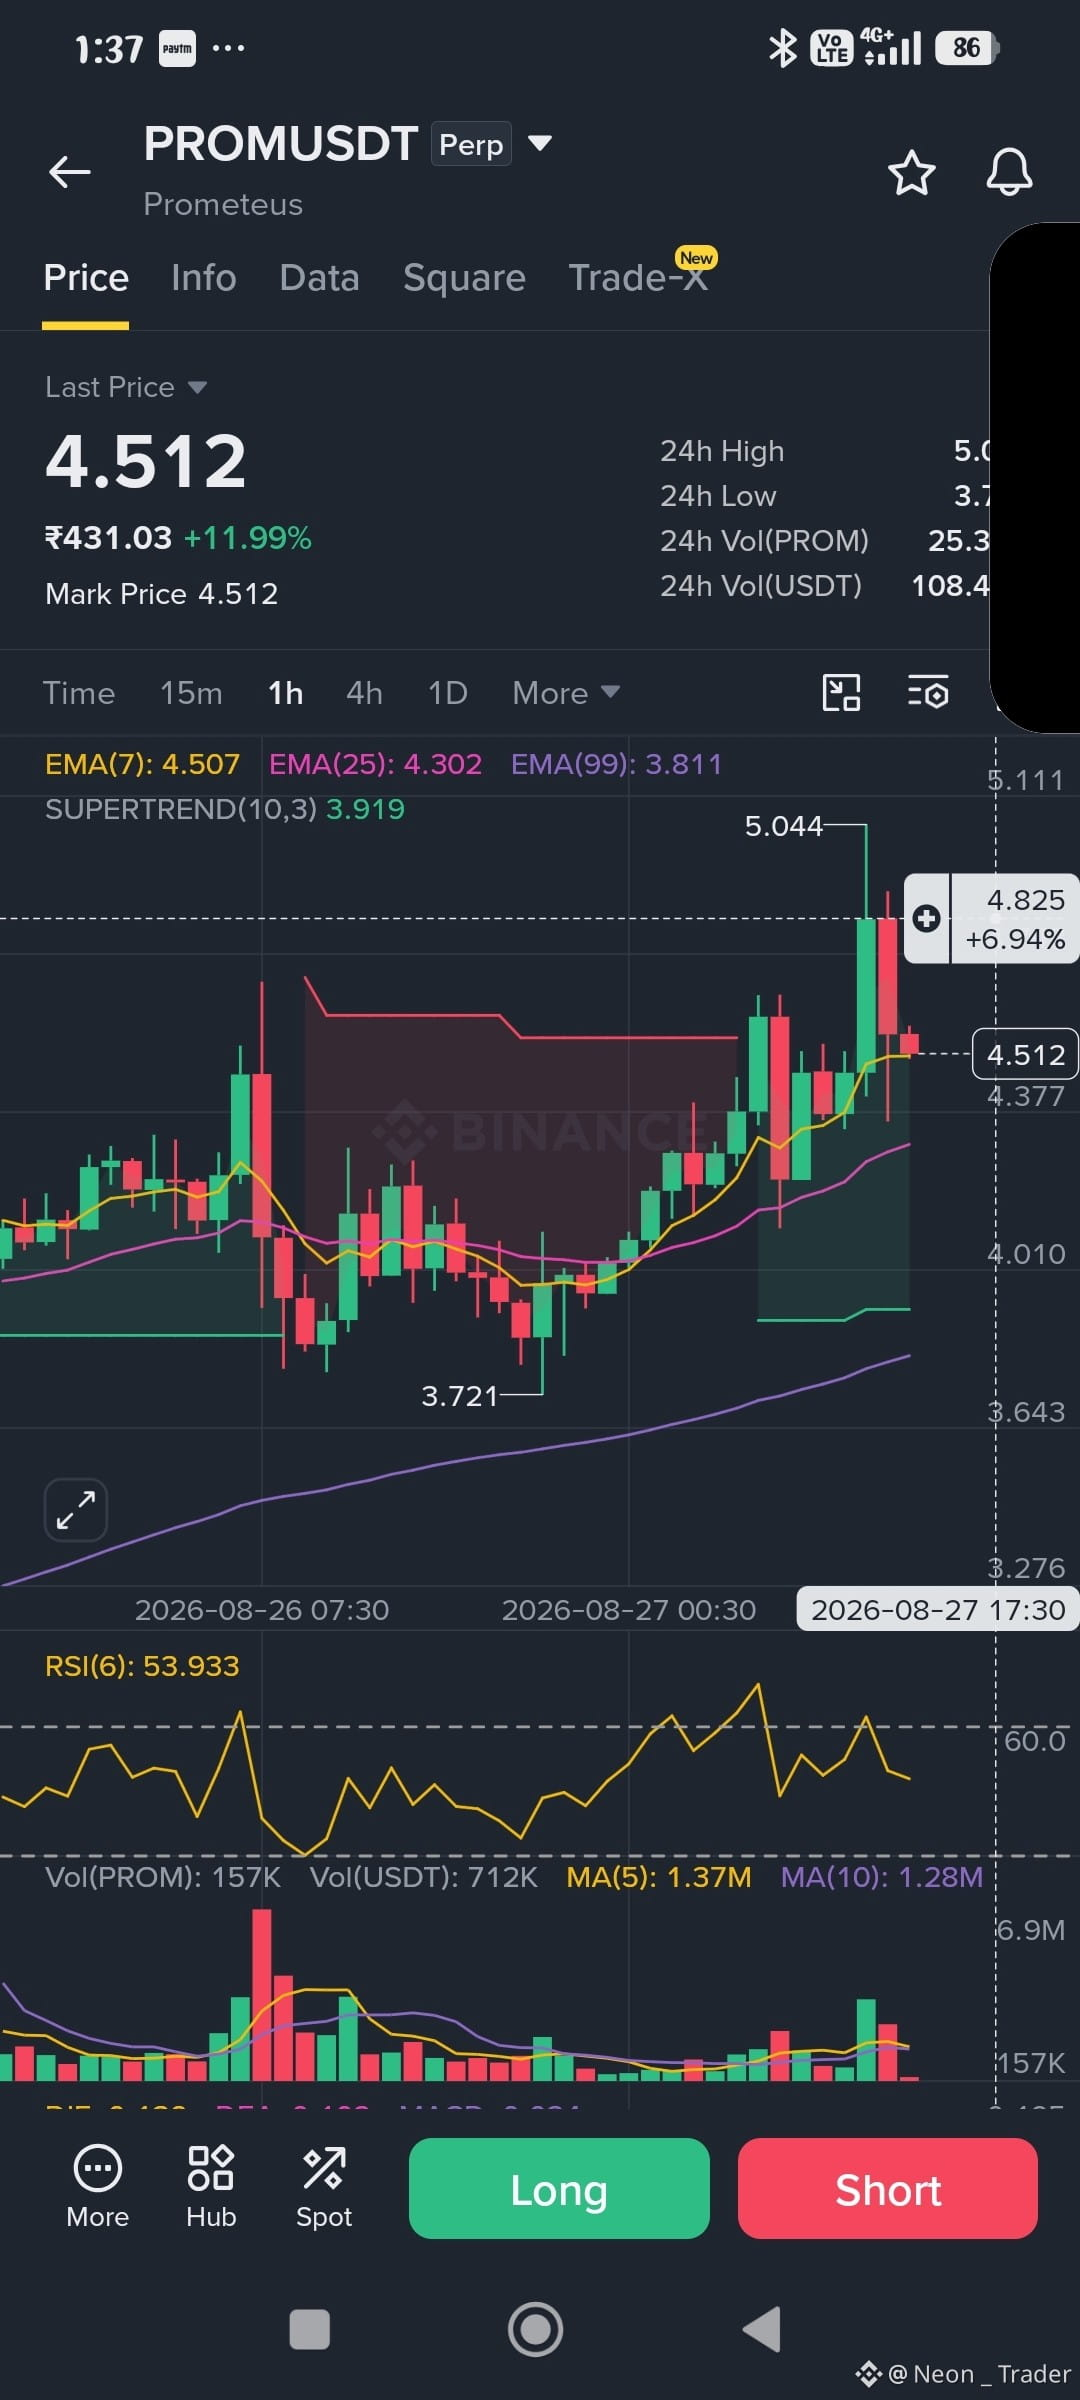
Task: Open price alerts via bell icon
Action: [x=1009, y=172]
